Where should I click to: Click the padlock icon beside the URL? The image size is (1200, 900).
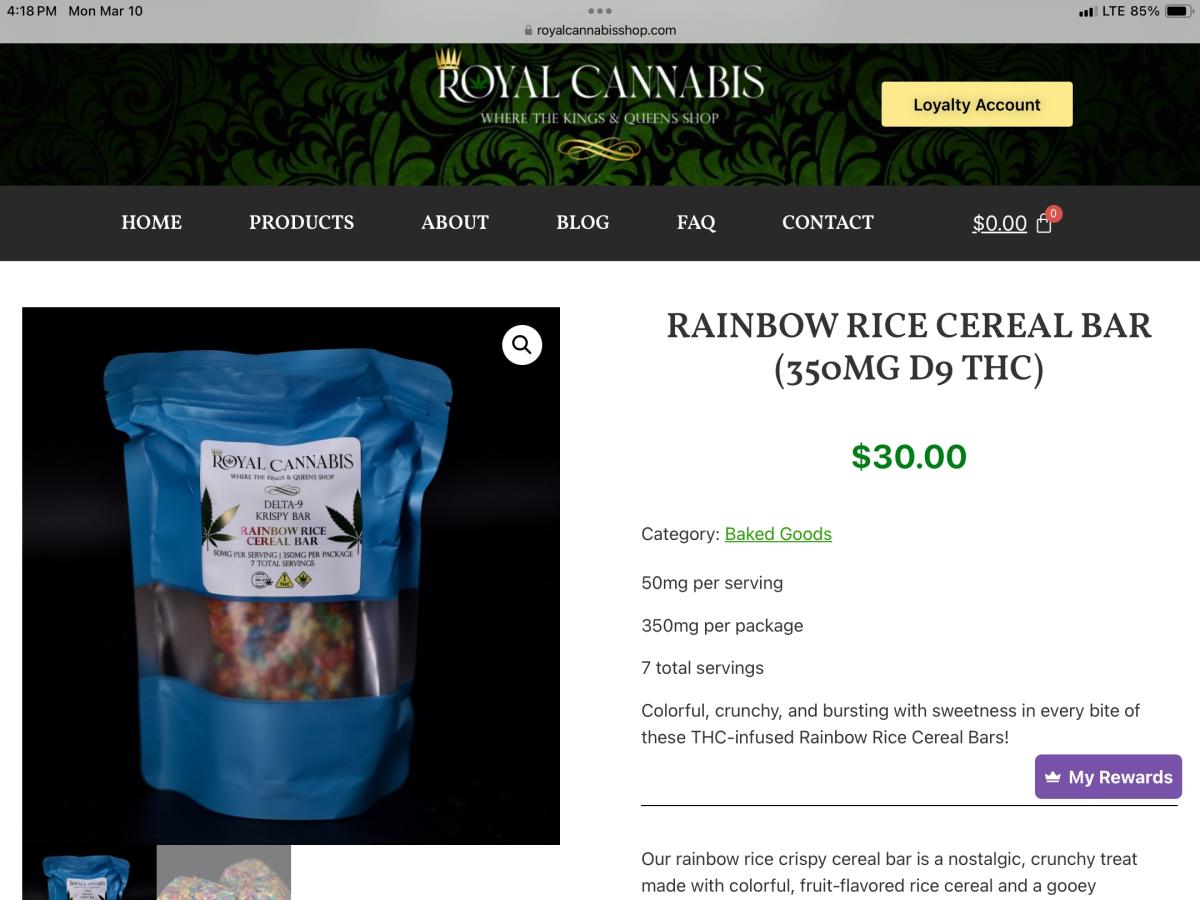tap(528, 30)
